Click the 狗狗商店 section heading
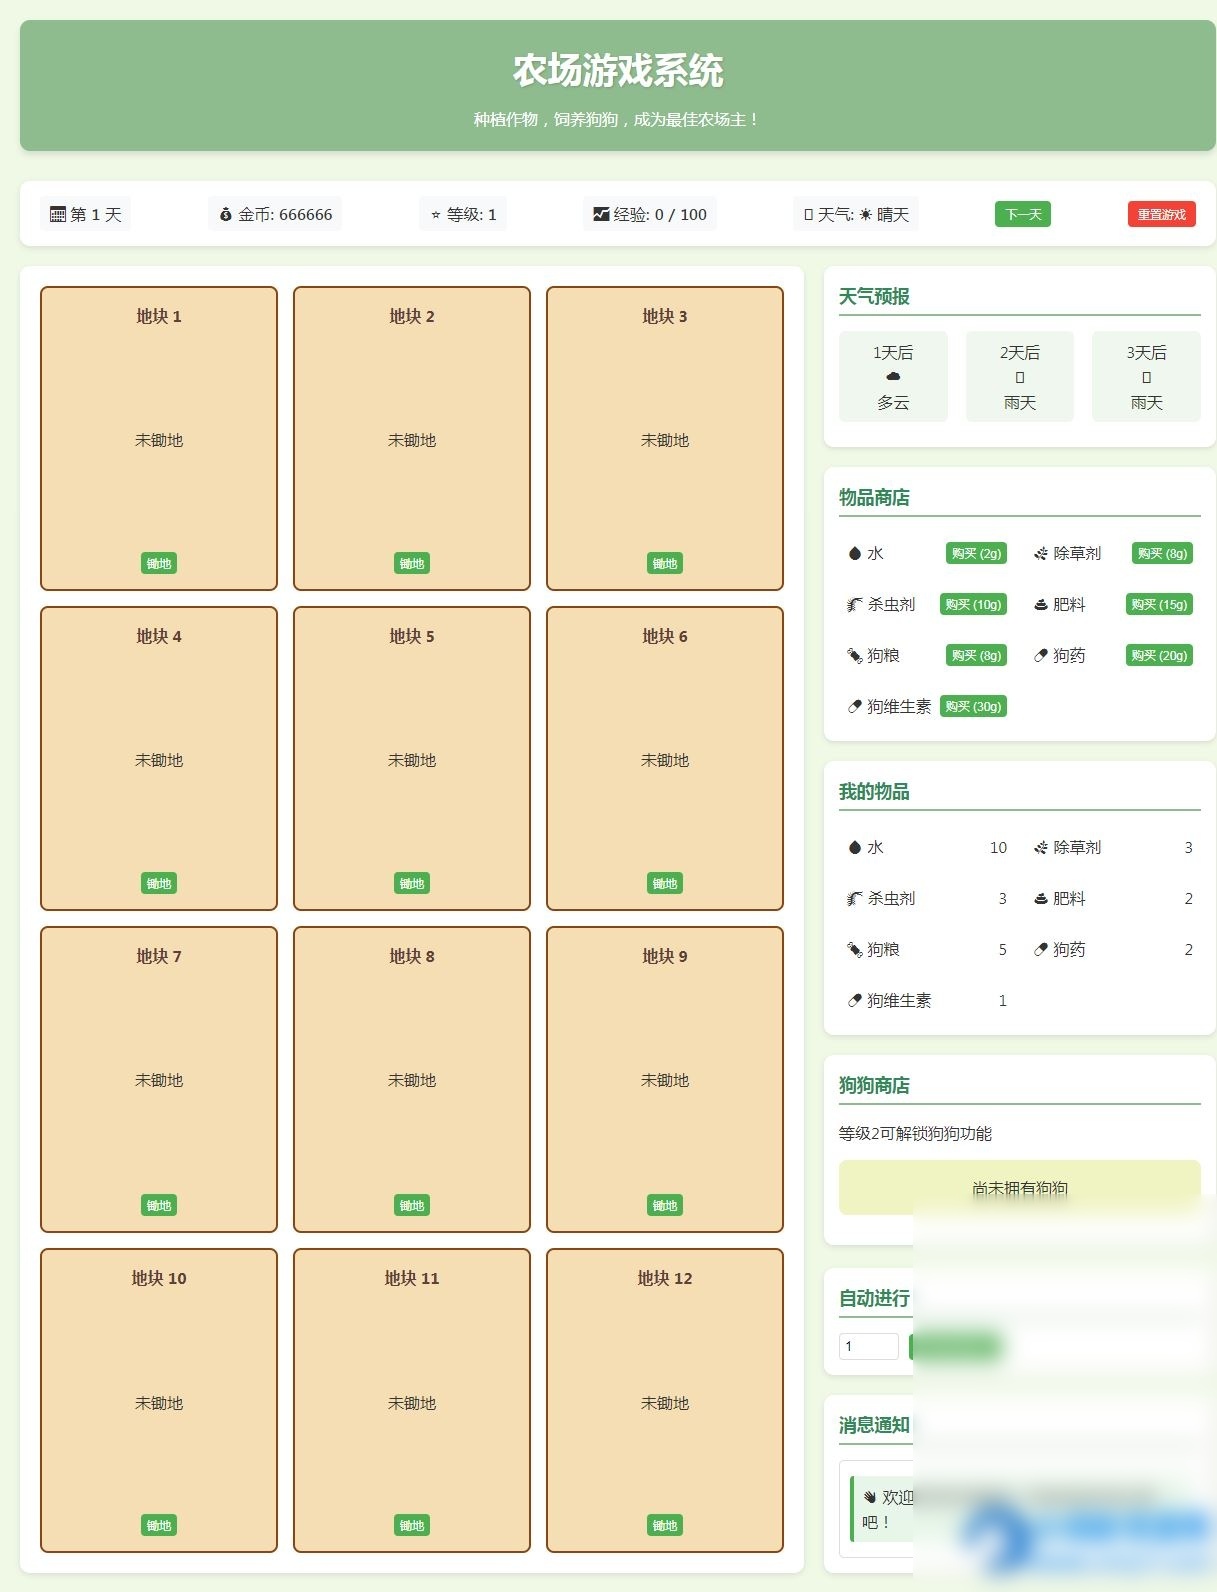The width and height of the screenshot is (1217, 1592). coord(874,1085)
